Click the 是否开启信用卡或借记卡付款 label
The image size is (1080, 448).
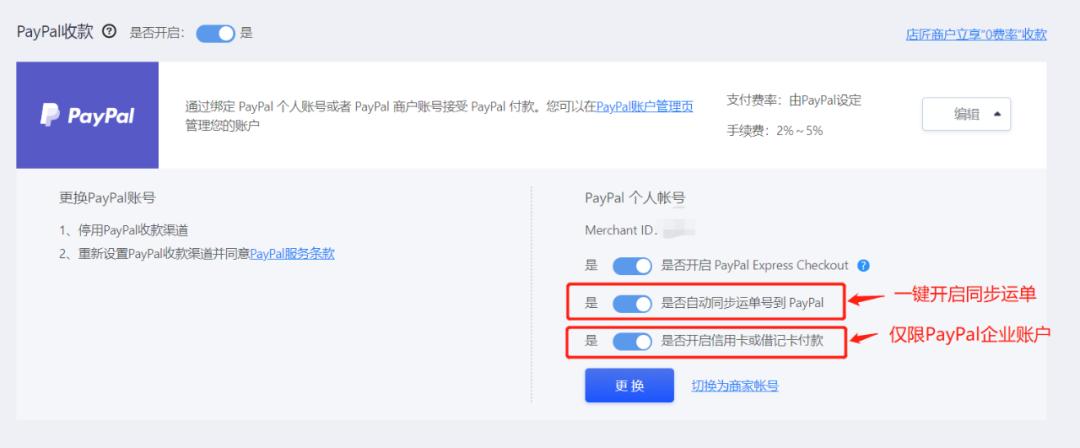742,340
